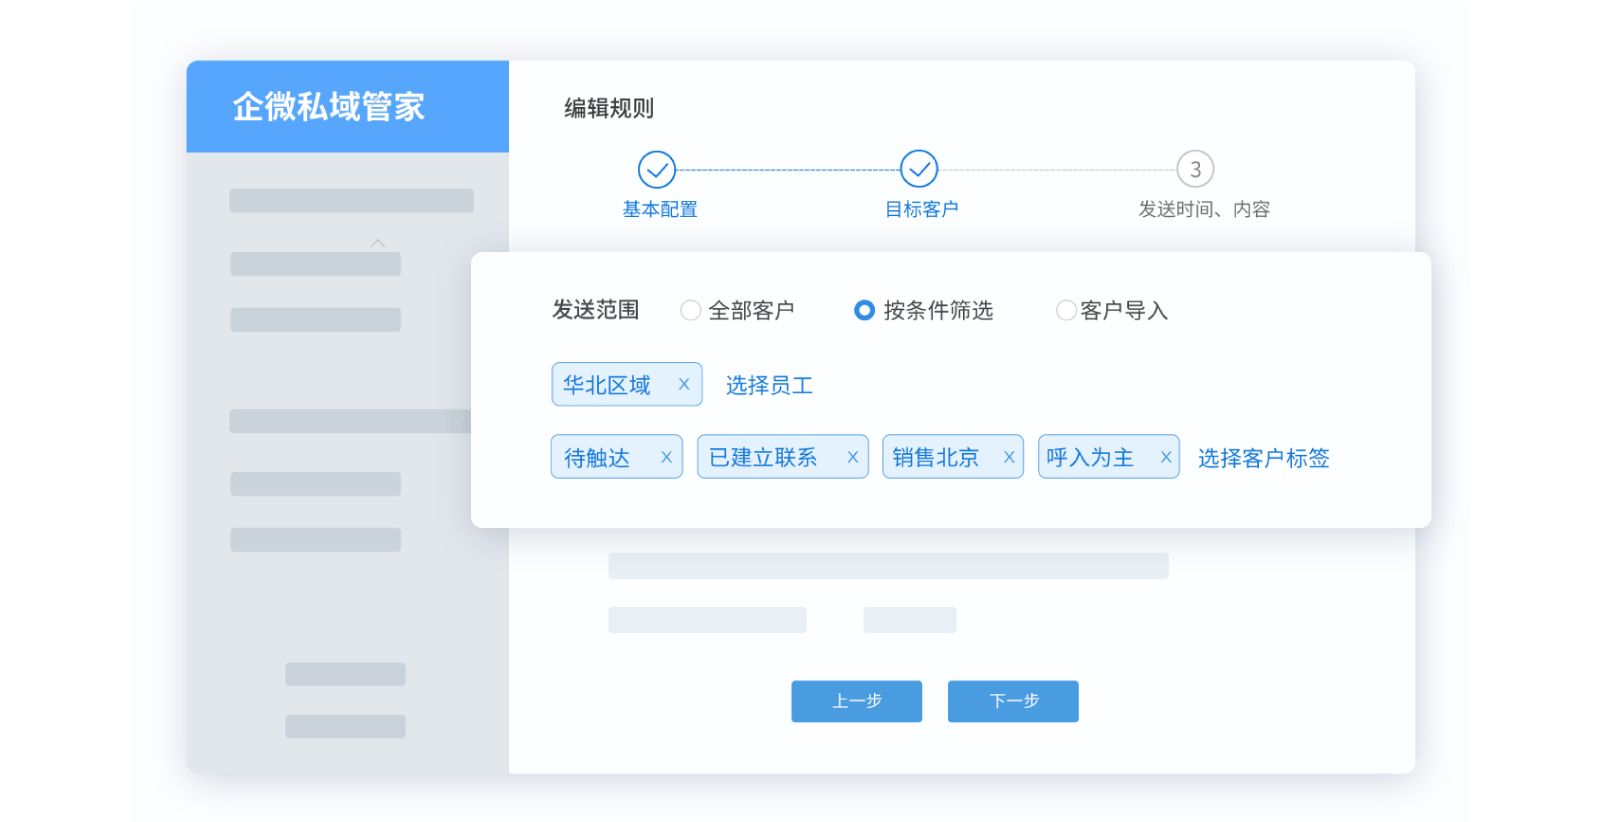Delete the 呼入为主 tag with its X
Image resolution: width=1600 pixels, height=822 pixels.
click(1165, 457)
